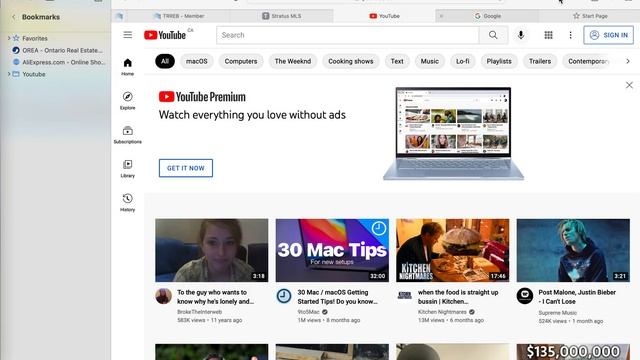Screen dimensions: 640x360
Task: Select the Computers filter chip
Action: (x=241, y=61)
